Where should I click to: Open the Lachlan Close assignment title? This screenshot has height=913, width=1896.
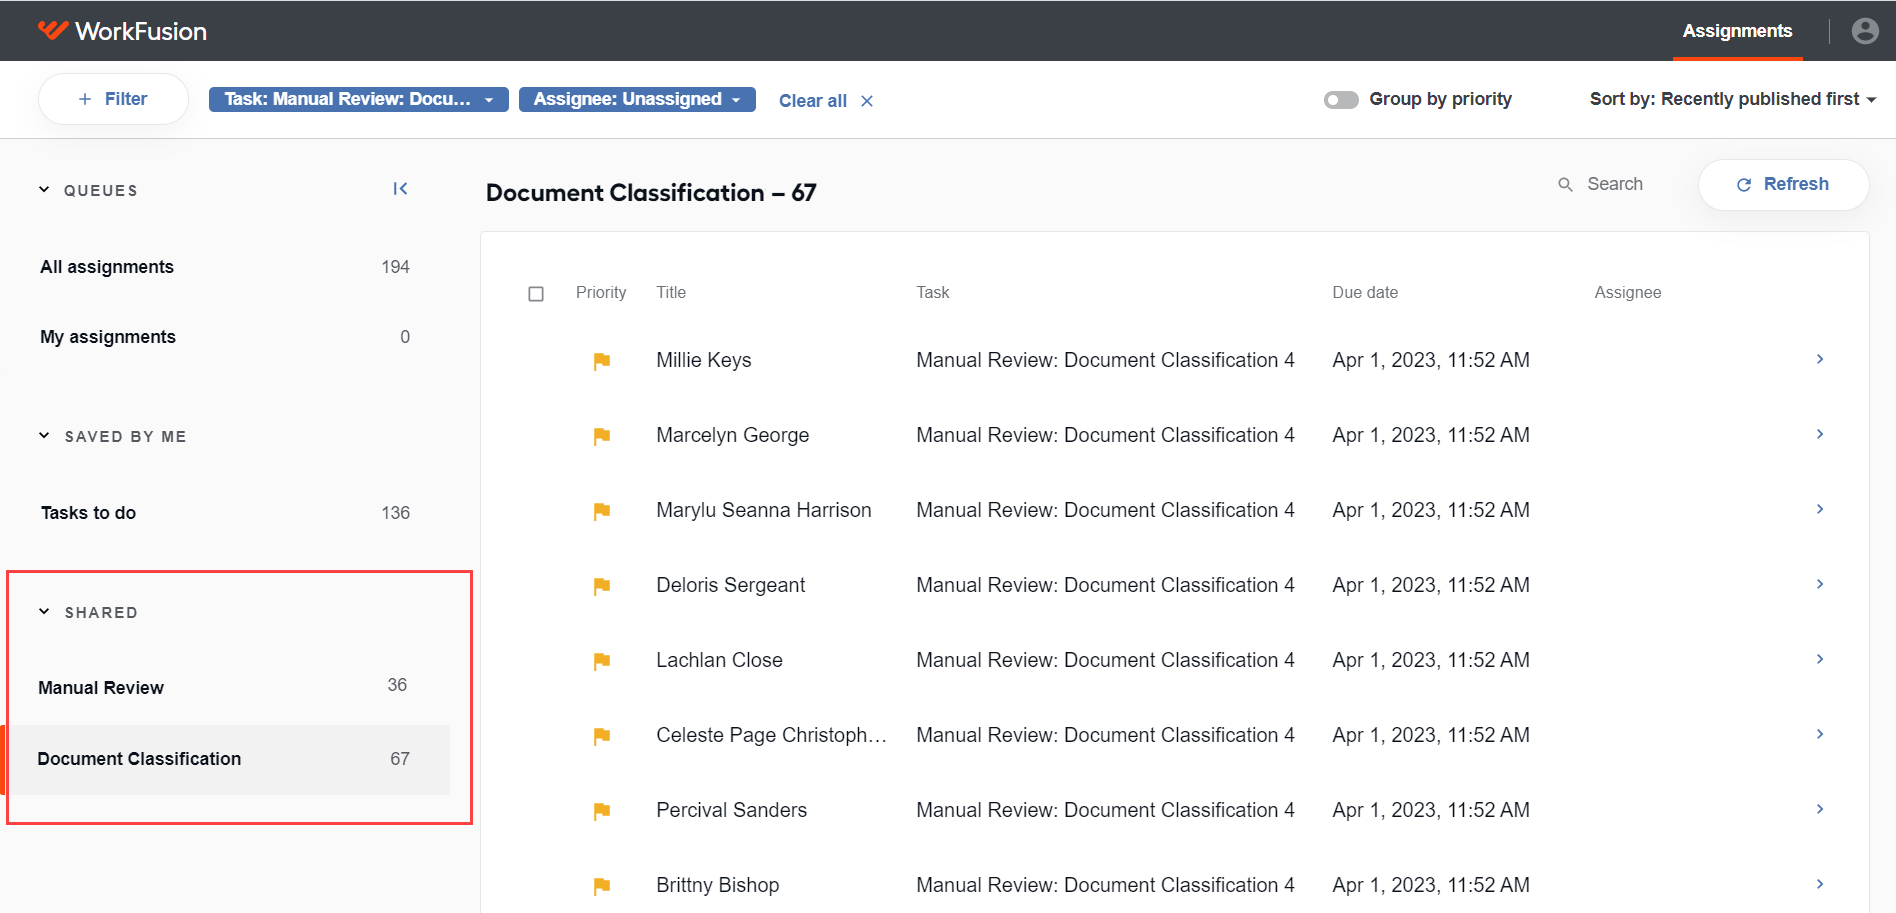pyautogui.click(x=719, y=660)
